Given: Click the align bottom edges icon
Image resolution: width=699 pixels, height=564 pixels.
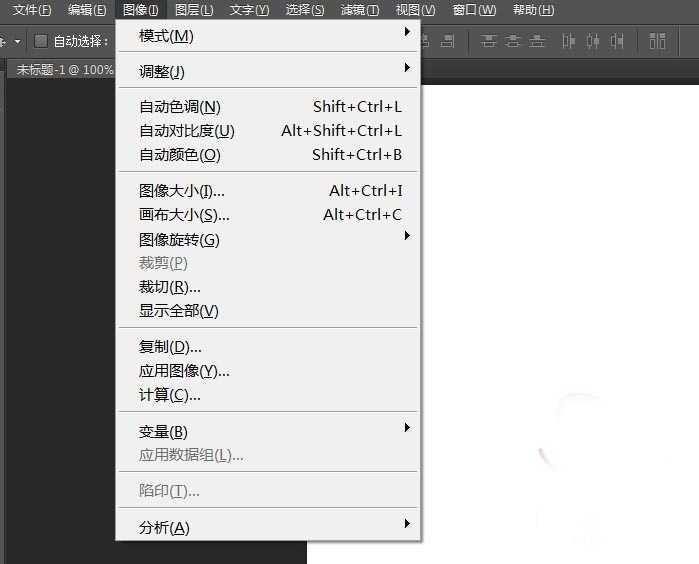Looking at the screenshot, I should pyautogui.click(x=447, y=41).
